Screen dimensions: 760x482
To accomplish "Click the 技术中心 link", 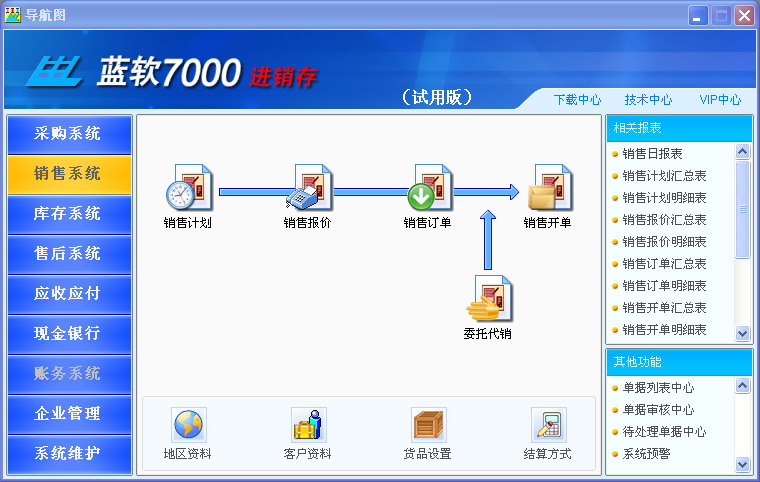I will coord(648,100).
